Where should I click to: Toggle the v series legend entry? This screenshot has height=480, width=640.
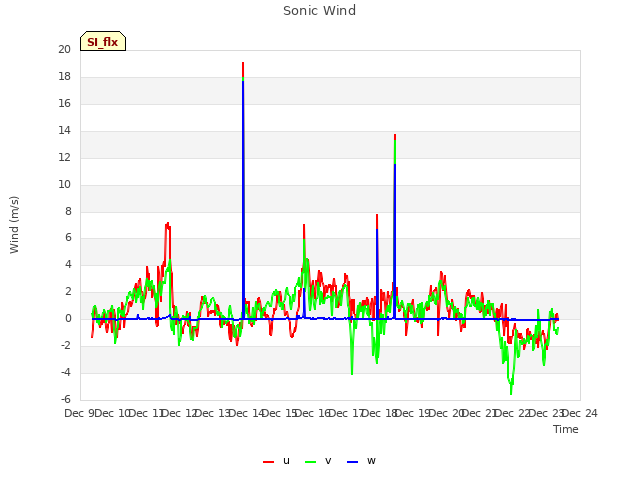tap(318, 461)
